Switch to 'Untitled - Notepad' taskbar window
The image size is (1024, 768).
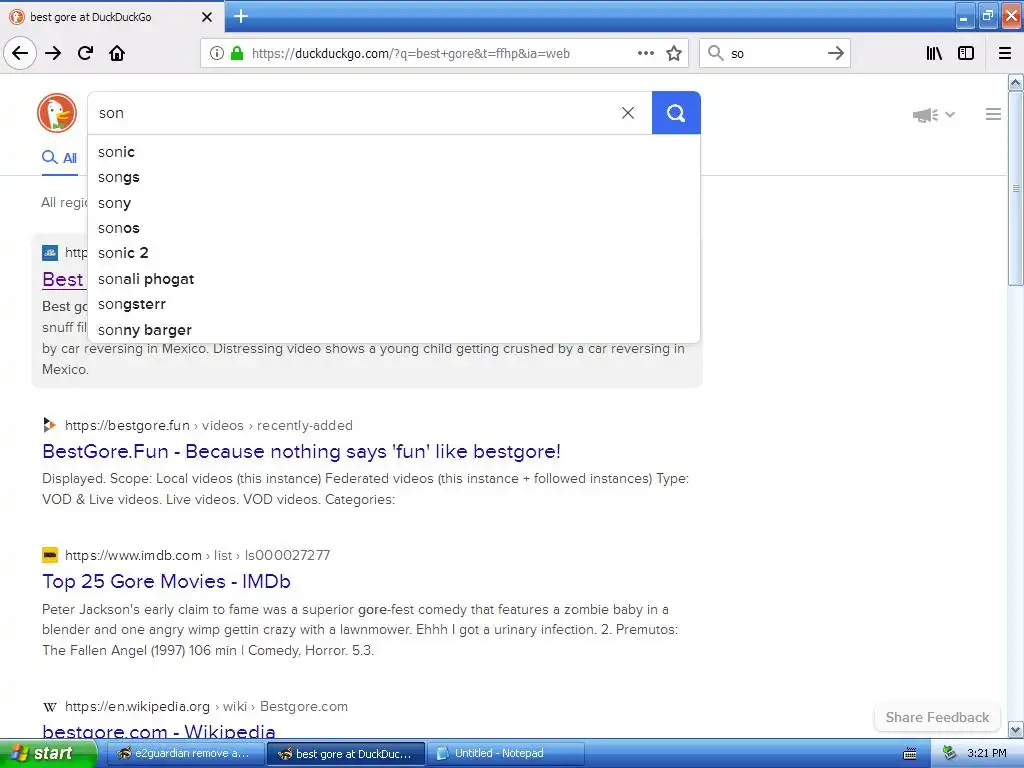(505, 754)
